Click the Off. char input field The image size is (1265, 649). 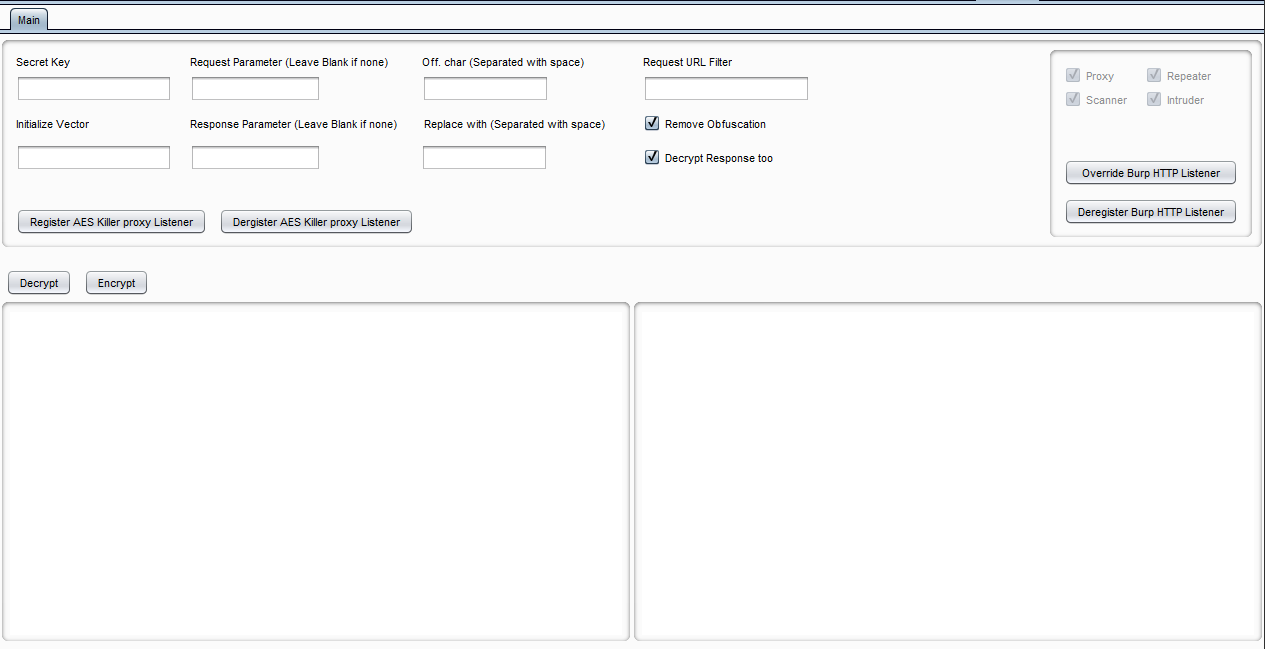[x=485, y=88]
